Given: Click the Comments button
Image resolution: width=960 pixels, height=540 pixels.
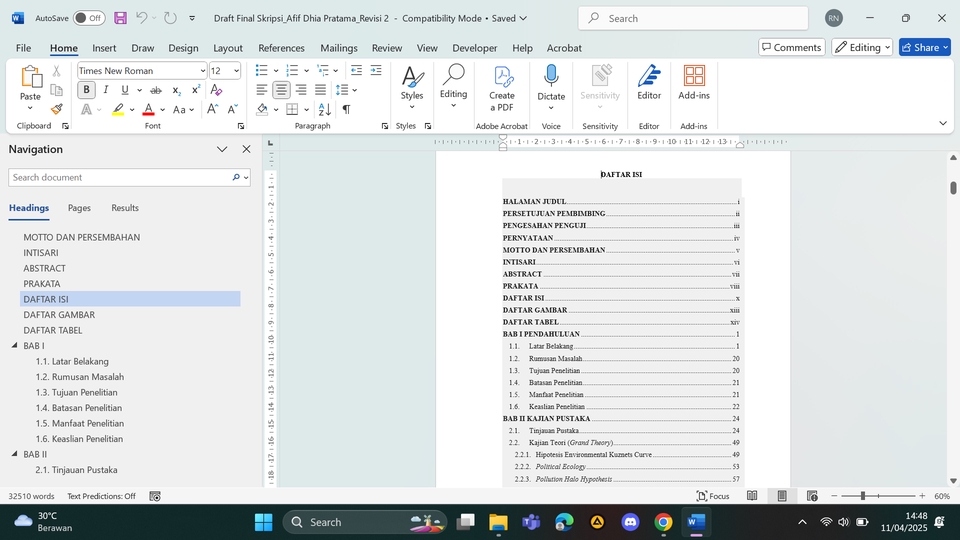Looking at the screenshot, I should (792, 47).
